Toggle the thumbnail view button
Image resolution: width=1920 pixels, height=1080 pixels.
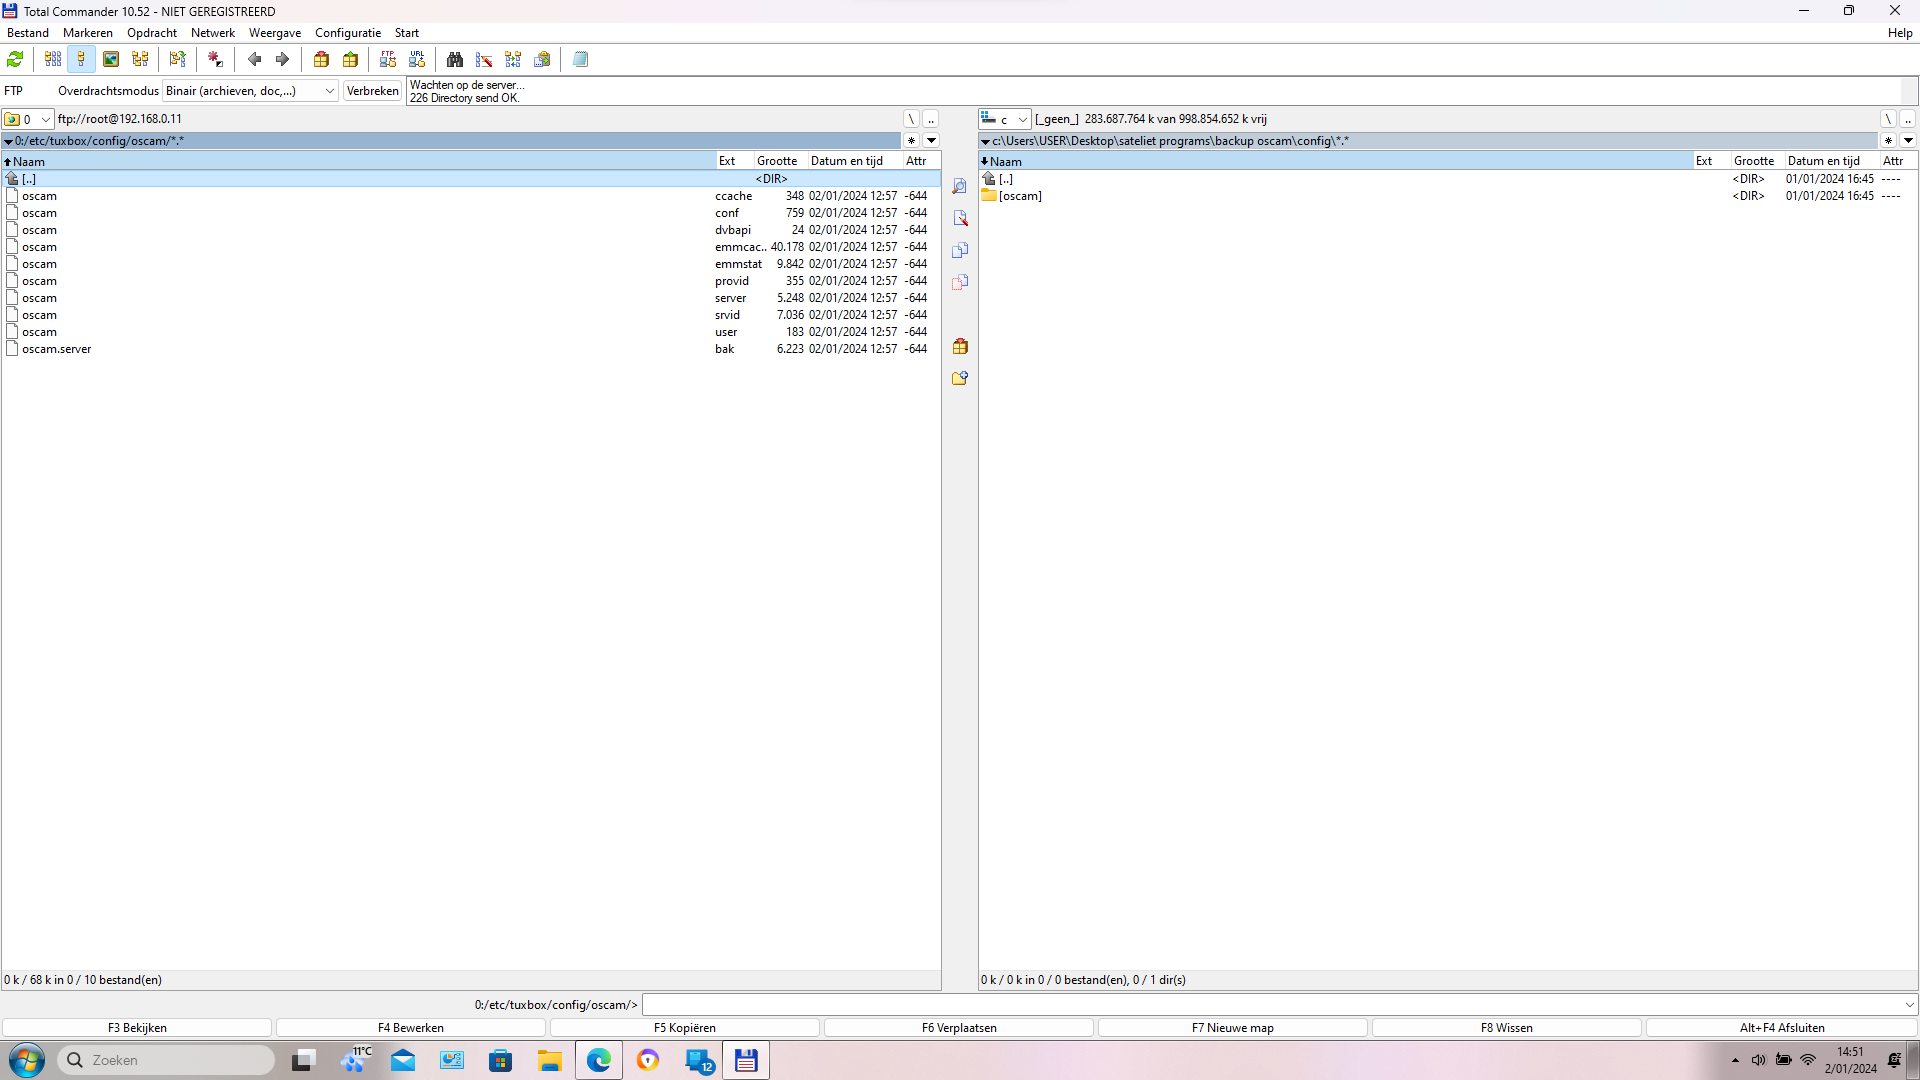pos(111,59)
